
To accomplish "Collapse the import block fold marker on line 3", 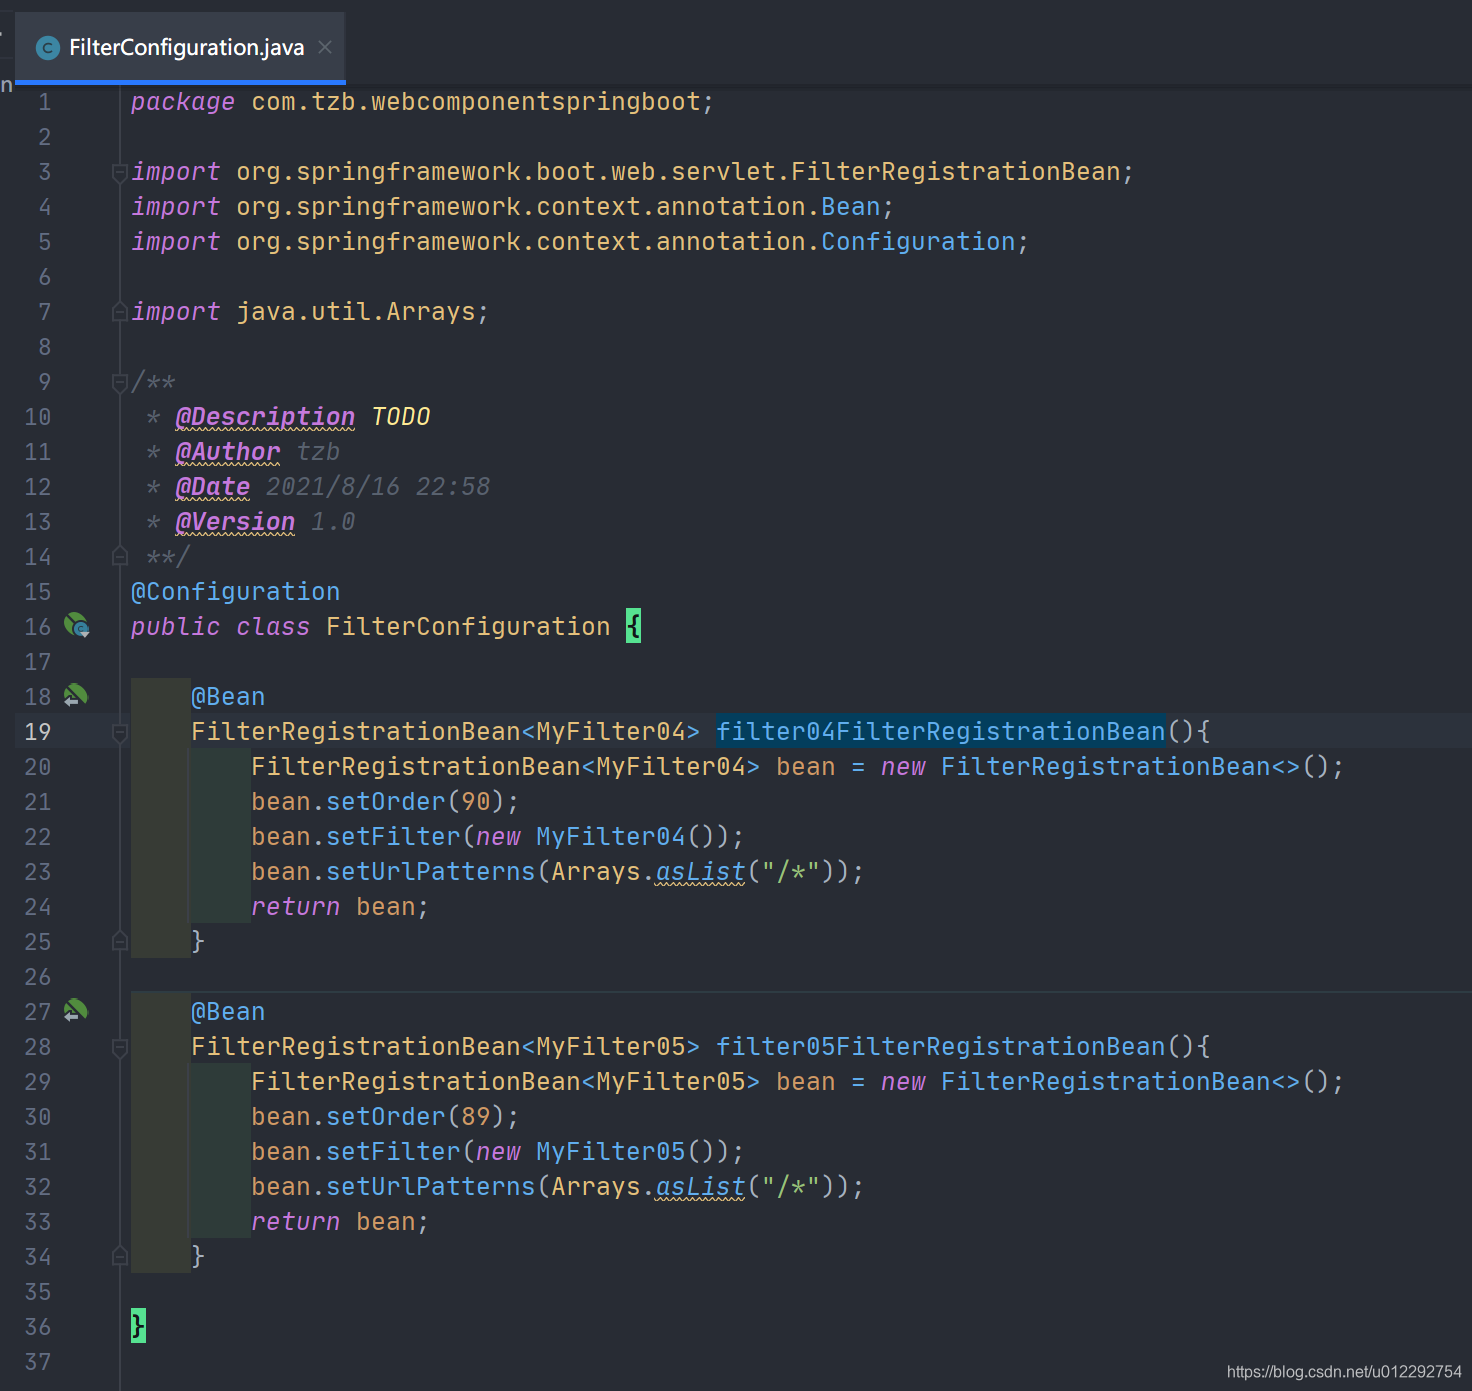I will click(120, 172).
